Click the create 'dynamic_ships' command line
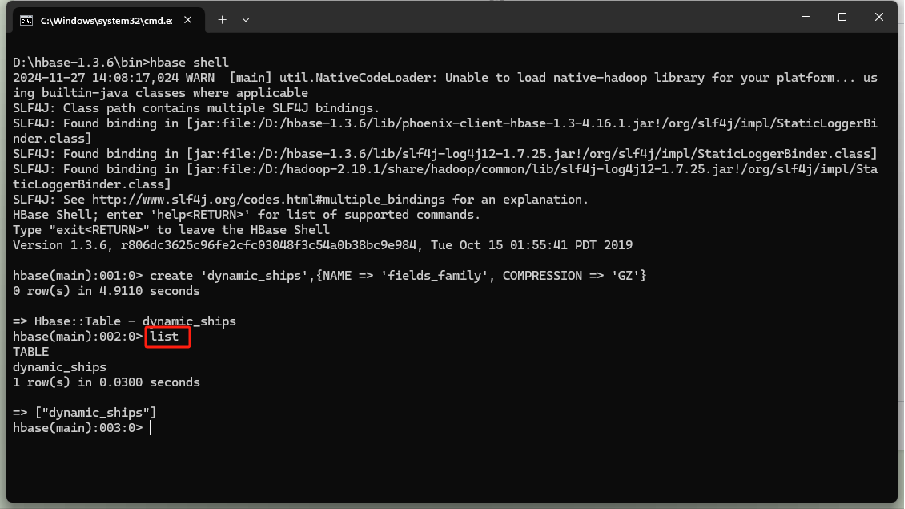The height and width of the screenshot is (509, 905). (330, 276)
